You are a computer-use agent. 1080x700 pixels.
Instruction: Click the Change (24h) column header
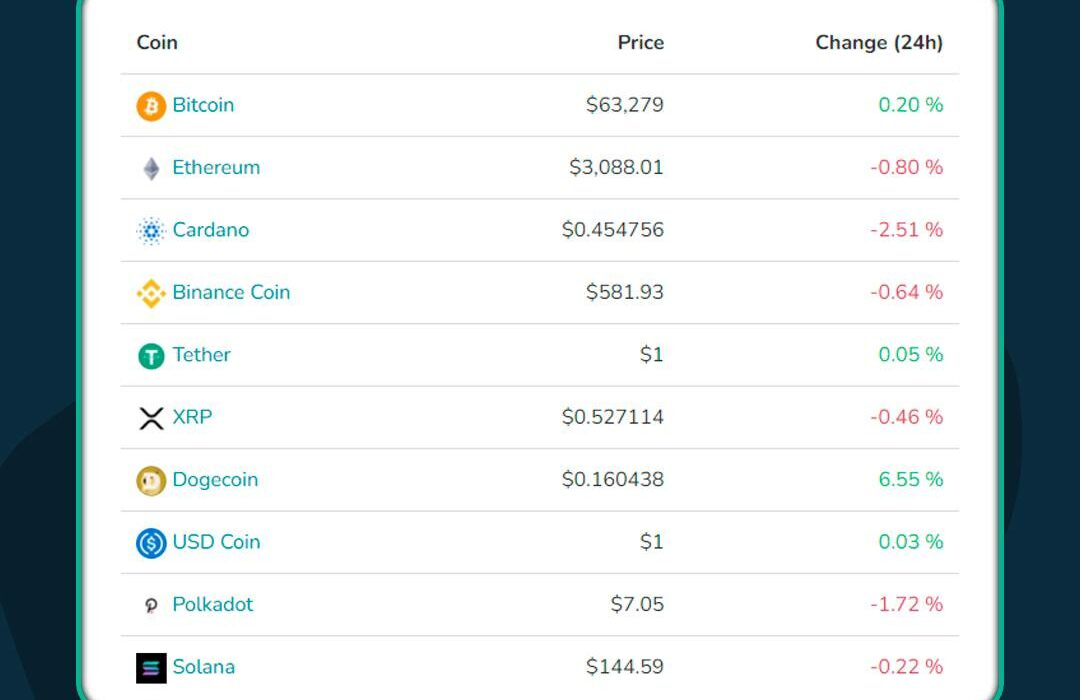[879, 43]
